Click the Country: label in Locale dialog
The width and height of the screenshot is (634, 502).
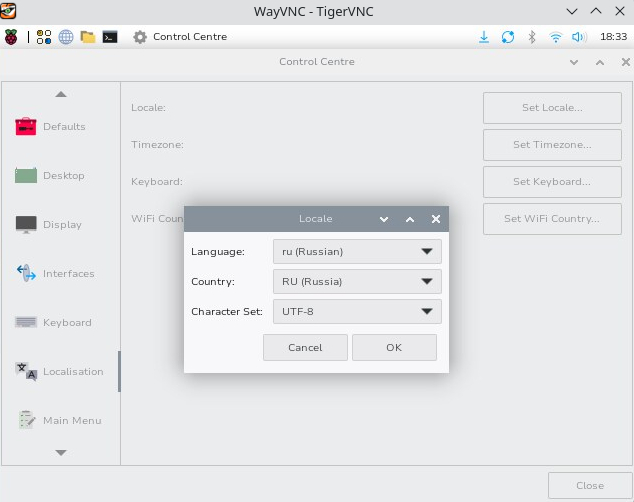(213, 281)
